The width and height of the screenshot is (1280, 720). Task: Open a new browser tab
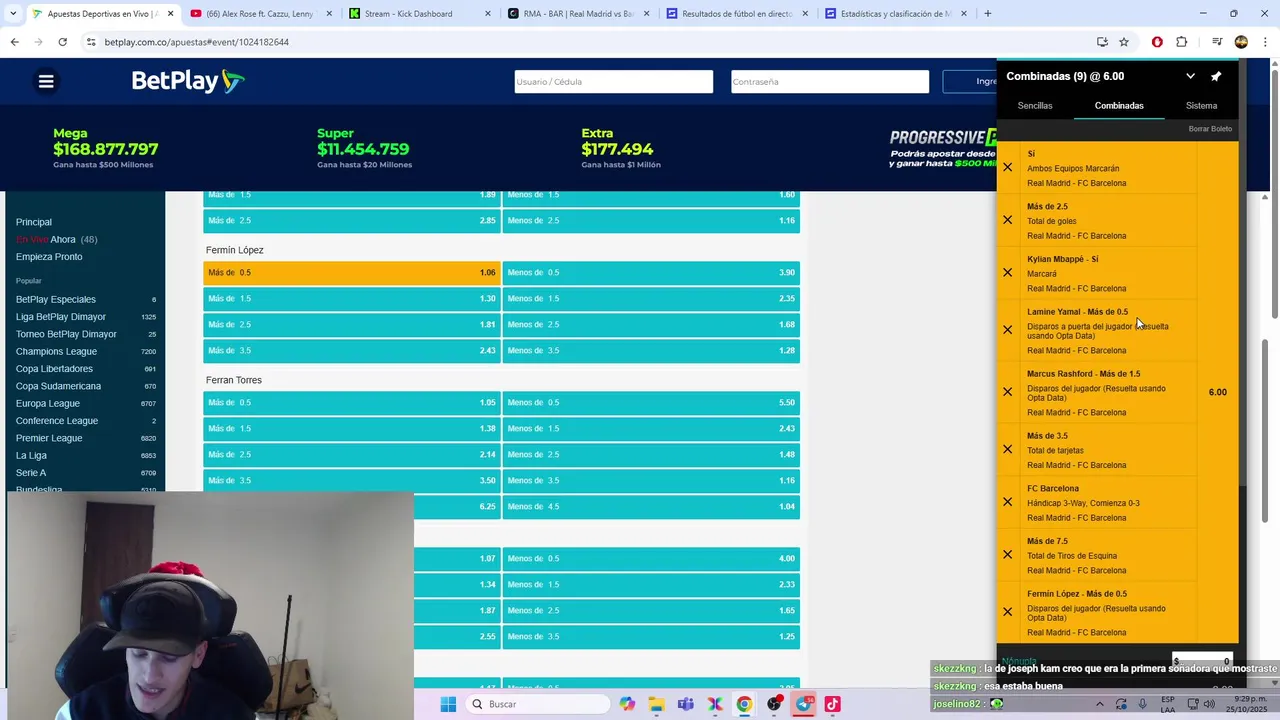pos(988,14)
